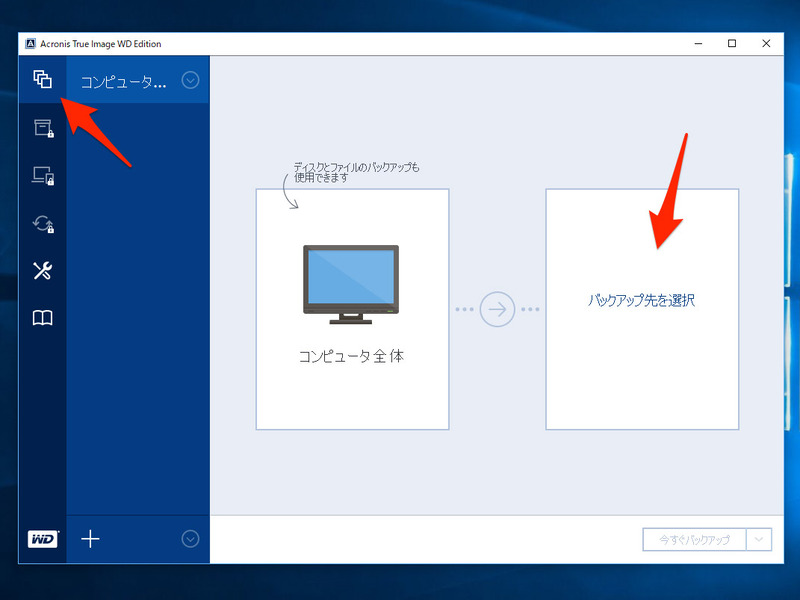
Task: Open the Tools wrench and screwdriver icon
Action: [x=42, y=270]
